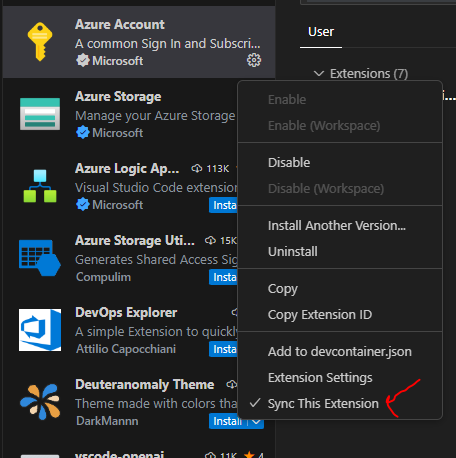
Task: Select the Azure Logic Apps icon
Action: click(x=40, y=186)
